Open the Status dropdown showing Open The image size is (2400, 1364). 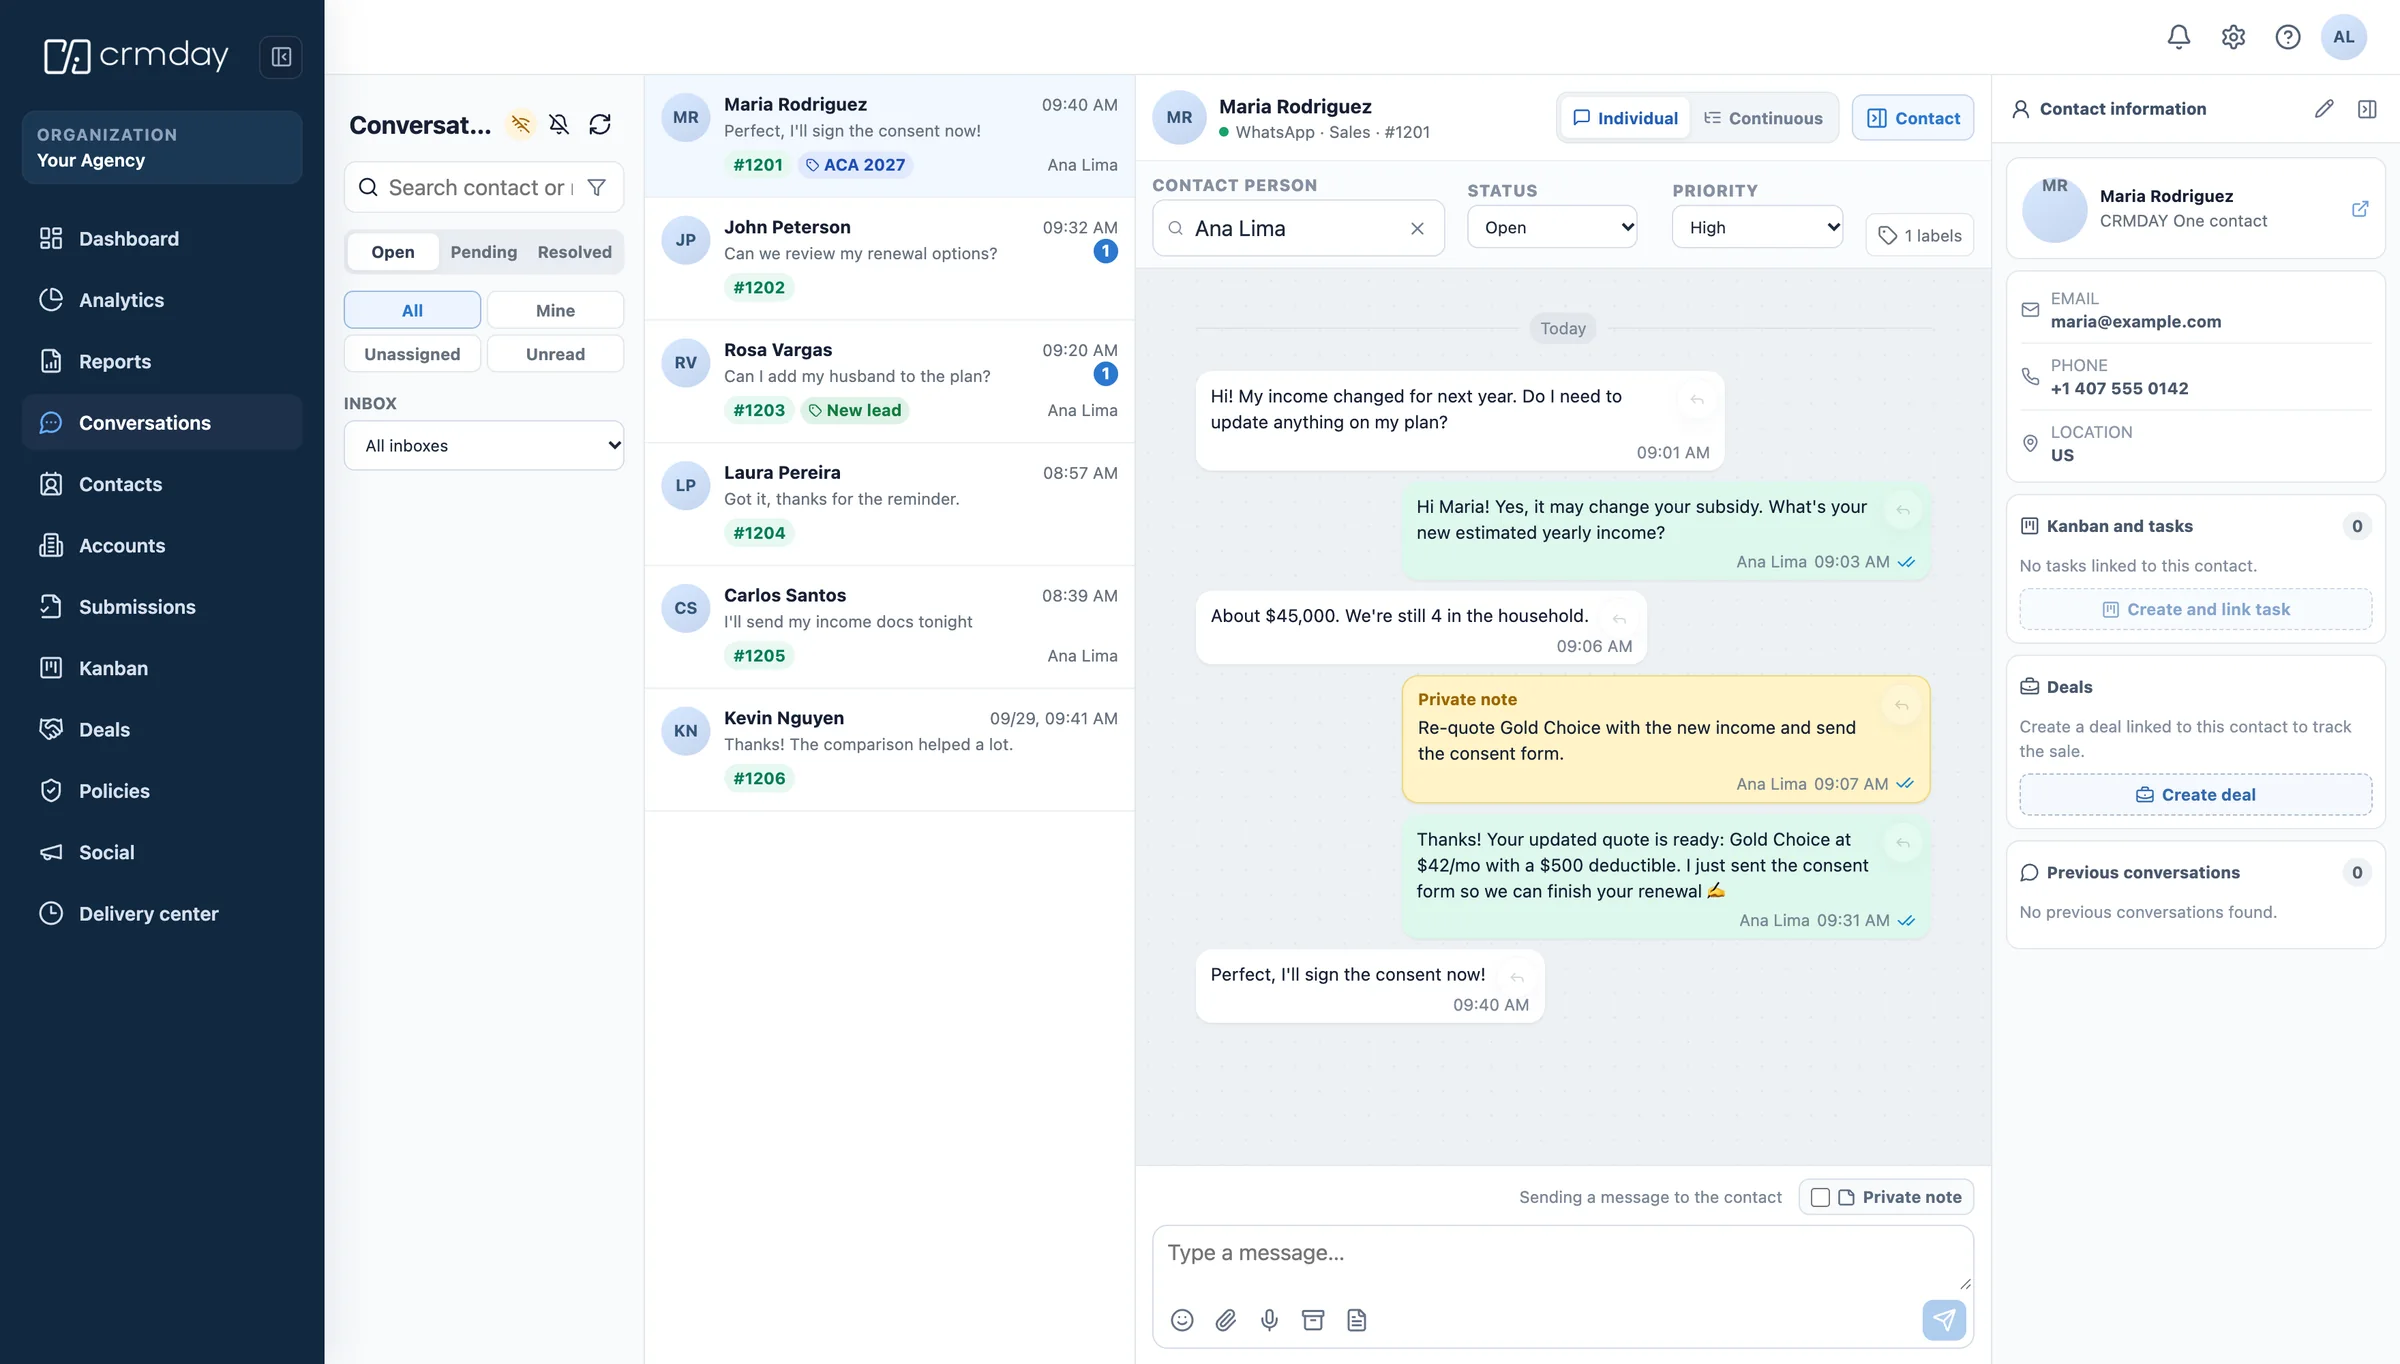1552,227
